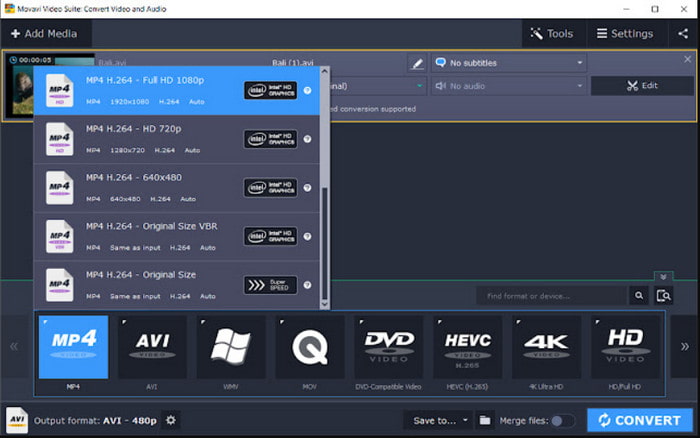Viewport: 700px width, 438px height.
Task: Toggle the Merge files switch
Action: pos(562,421)
